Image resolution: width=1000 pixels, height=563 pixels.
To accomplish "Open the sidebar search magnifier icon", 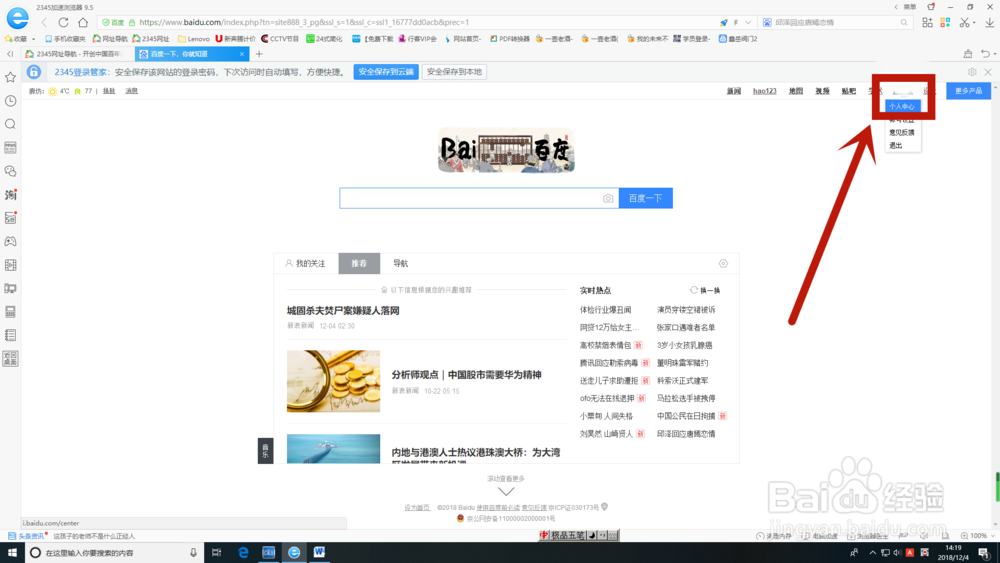I will pyautogui.click(x=10, y=124).
